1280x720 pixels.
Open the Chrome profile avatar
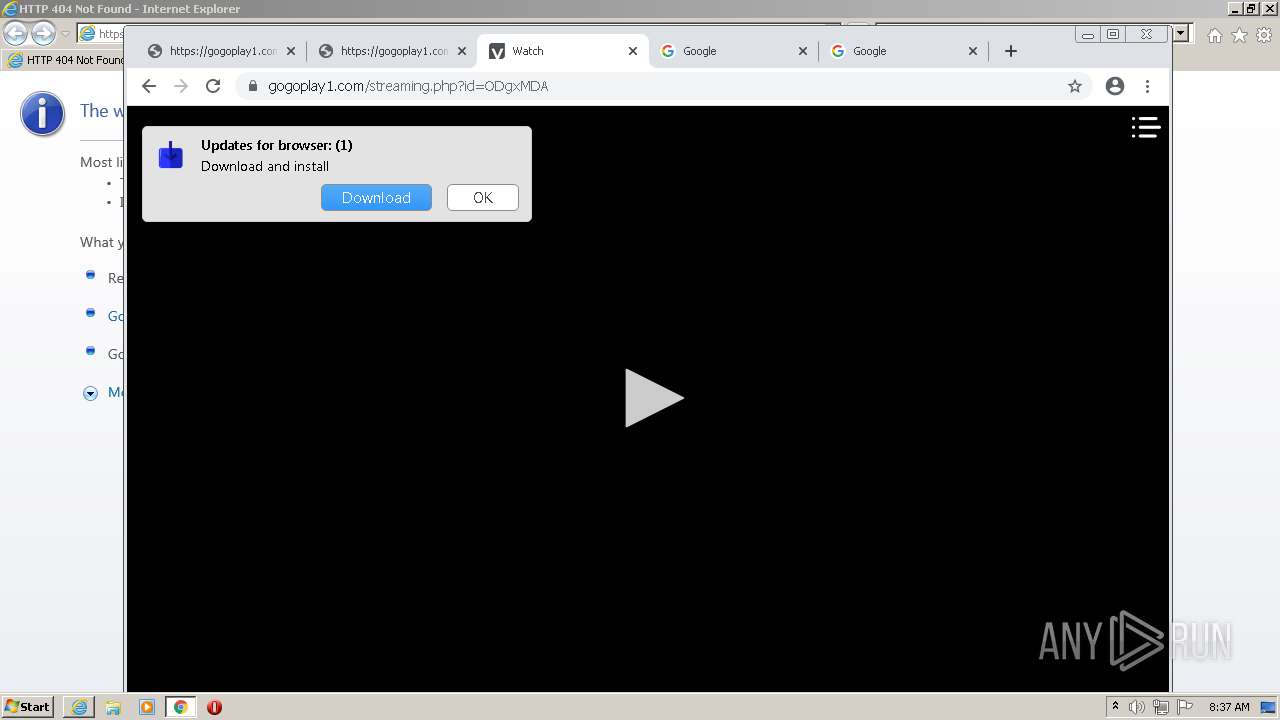click(1115, 86)
